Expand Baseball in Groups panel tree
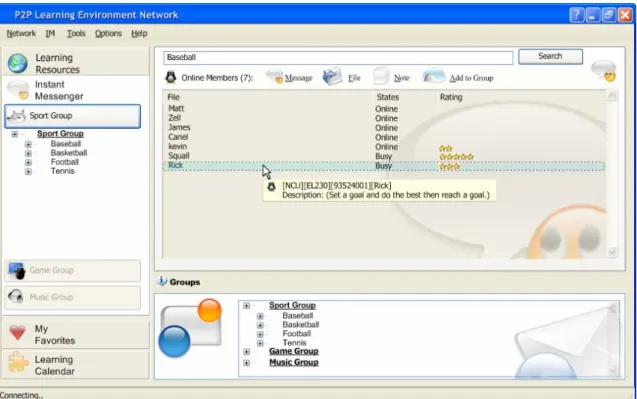The height and width of the screenshot is (399, 637). pos(260,316)
